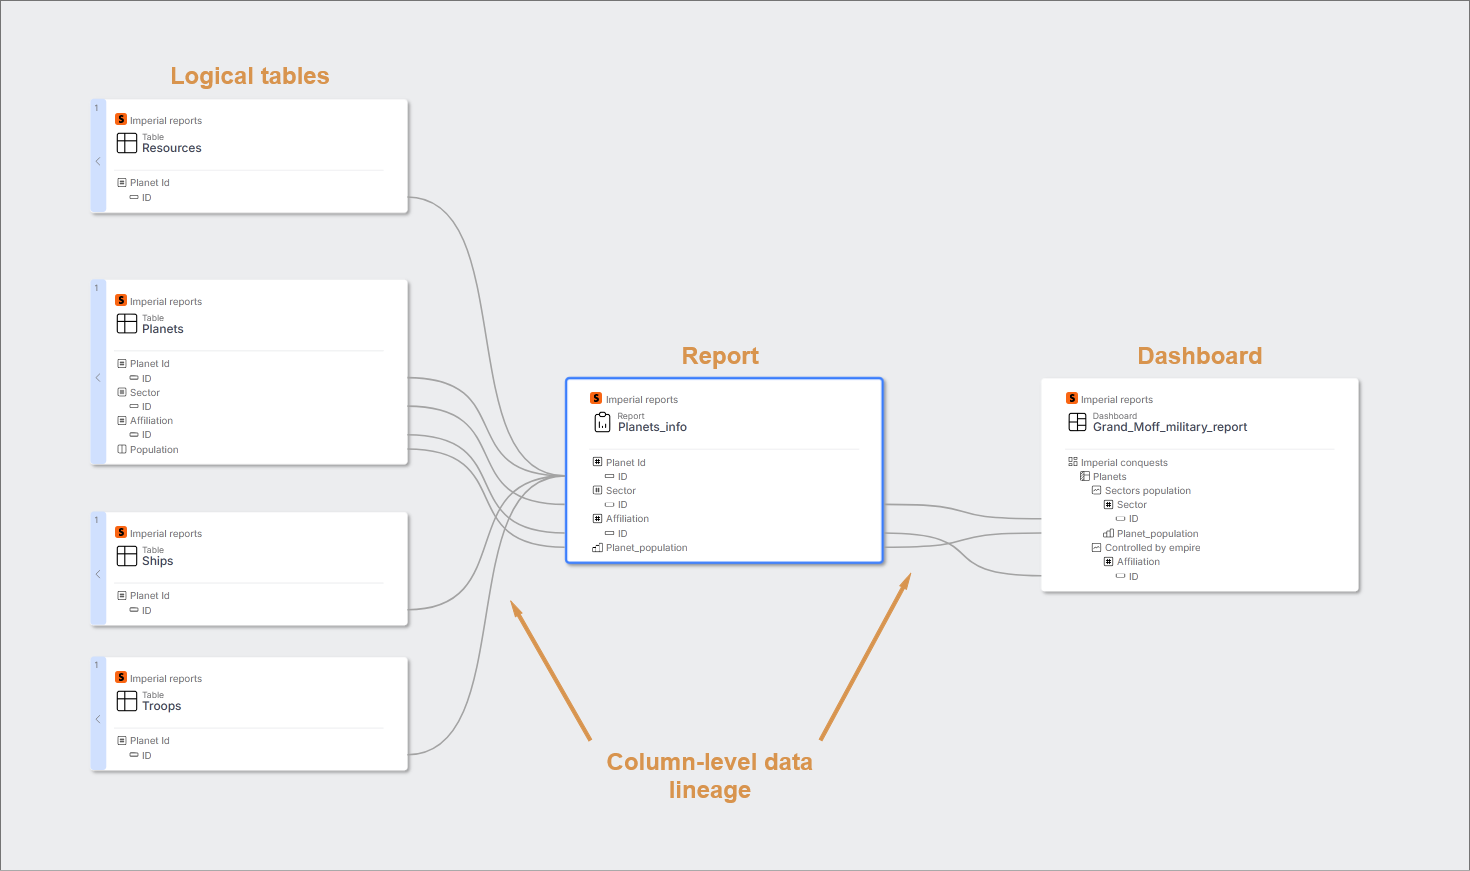Select the Troops table title

tap(161, 706)
